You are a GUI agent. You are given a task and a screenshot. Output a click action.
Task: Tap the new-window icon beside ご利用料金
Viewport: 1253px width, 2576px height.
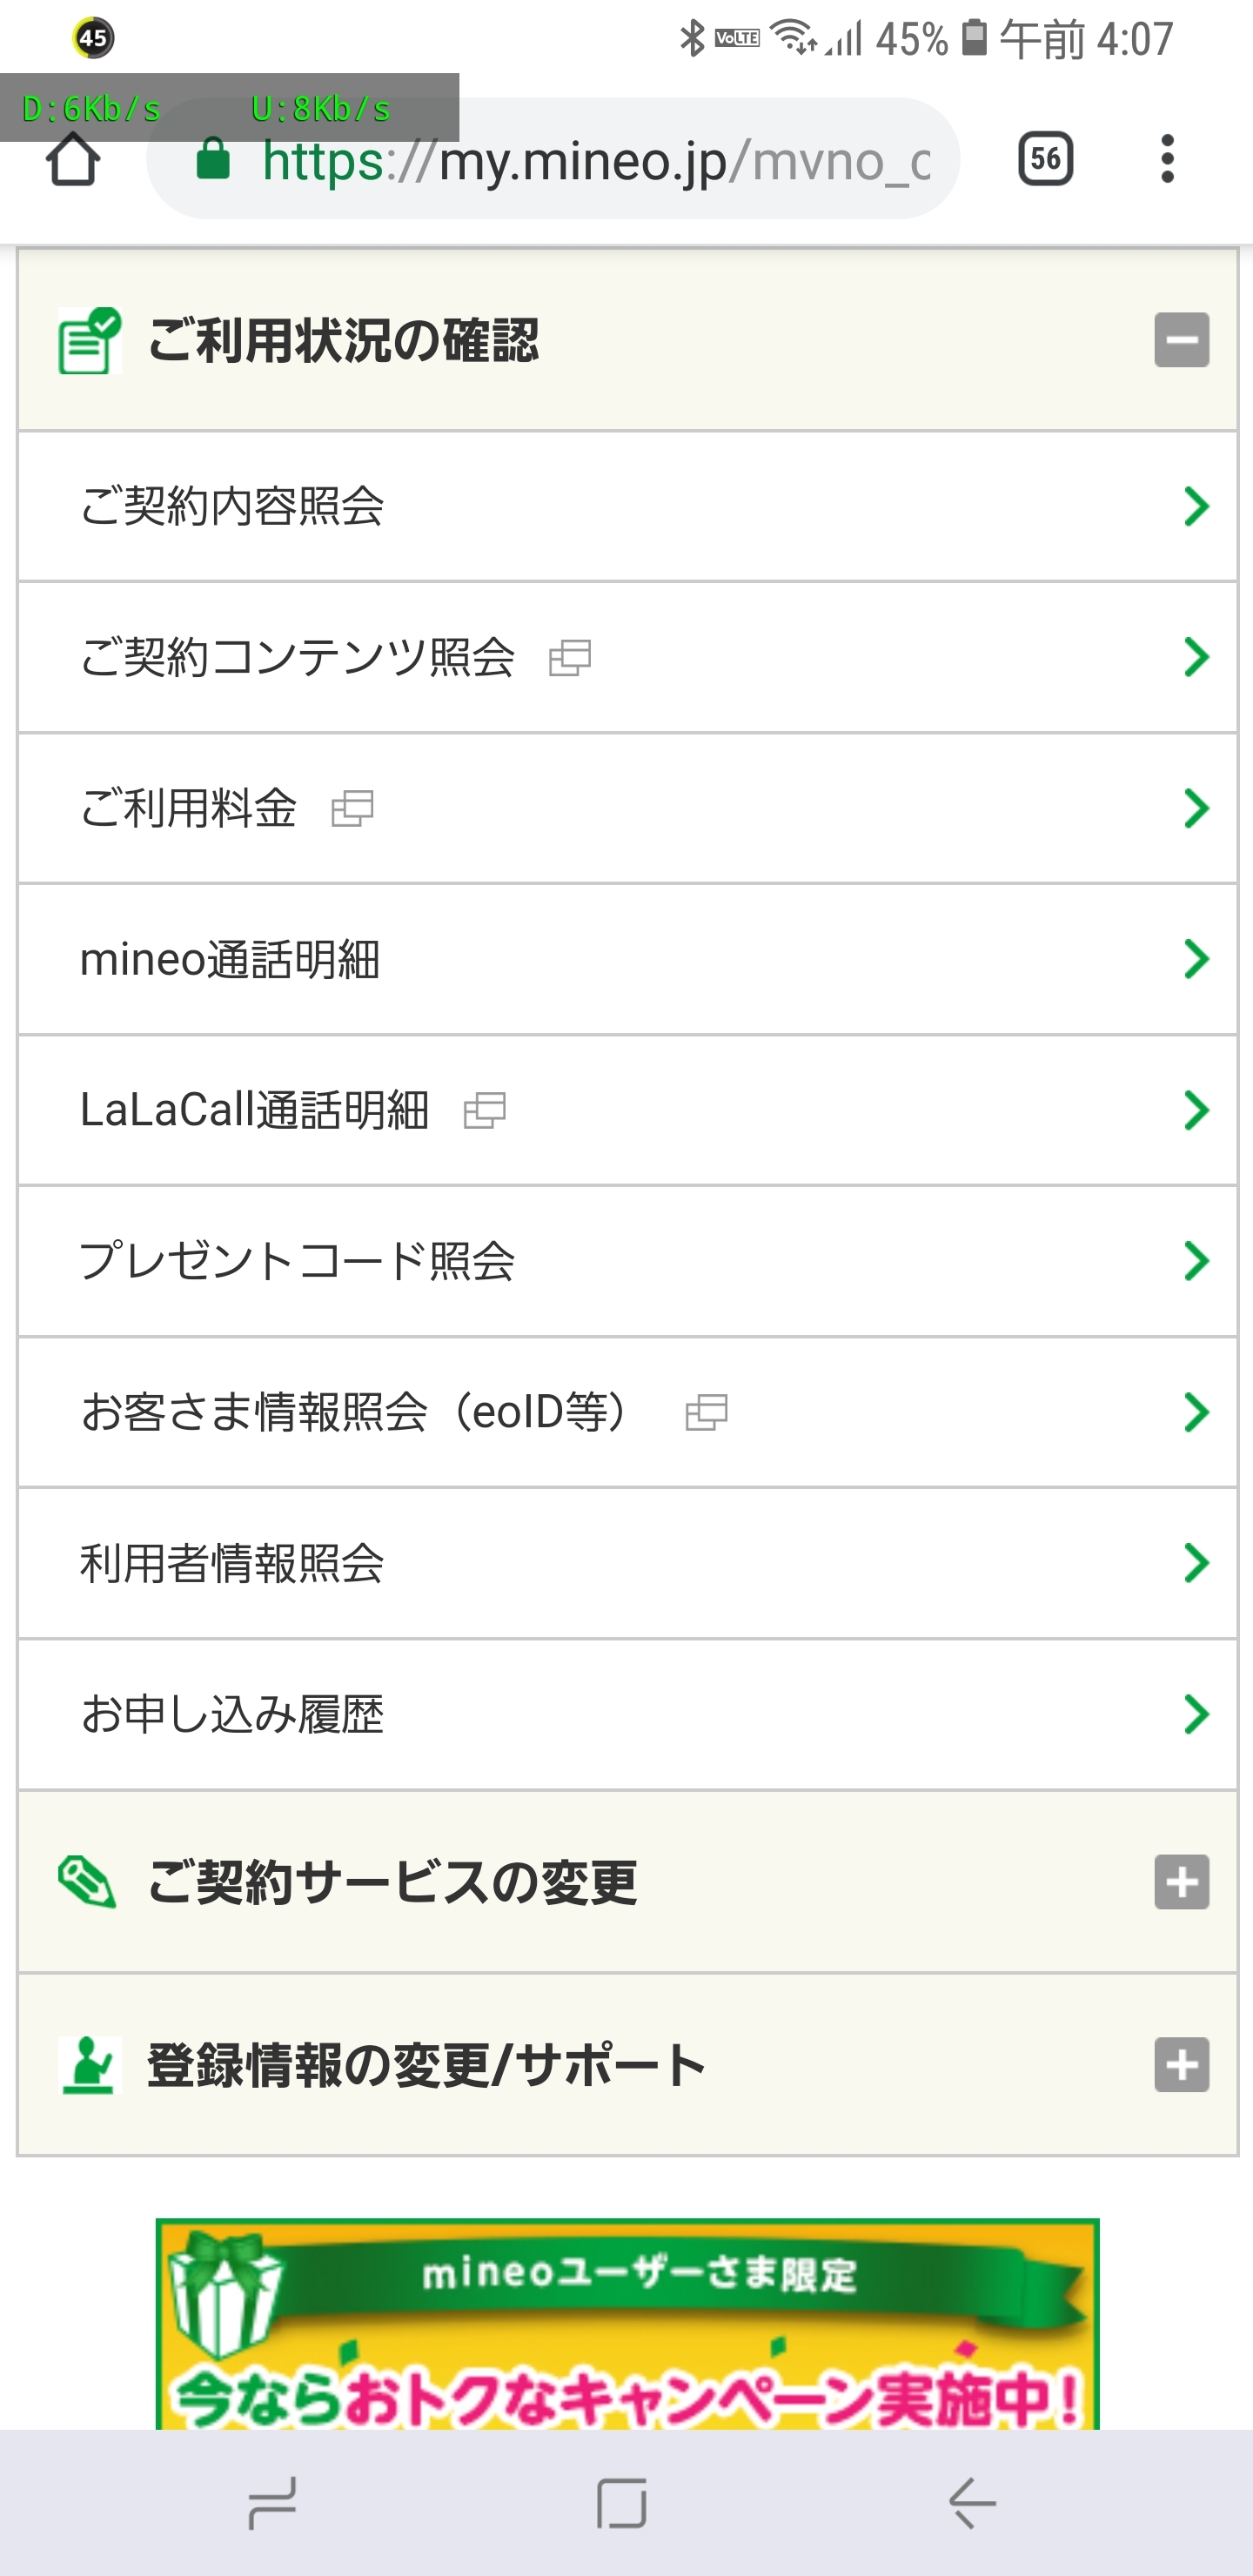tap(352, 808)
